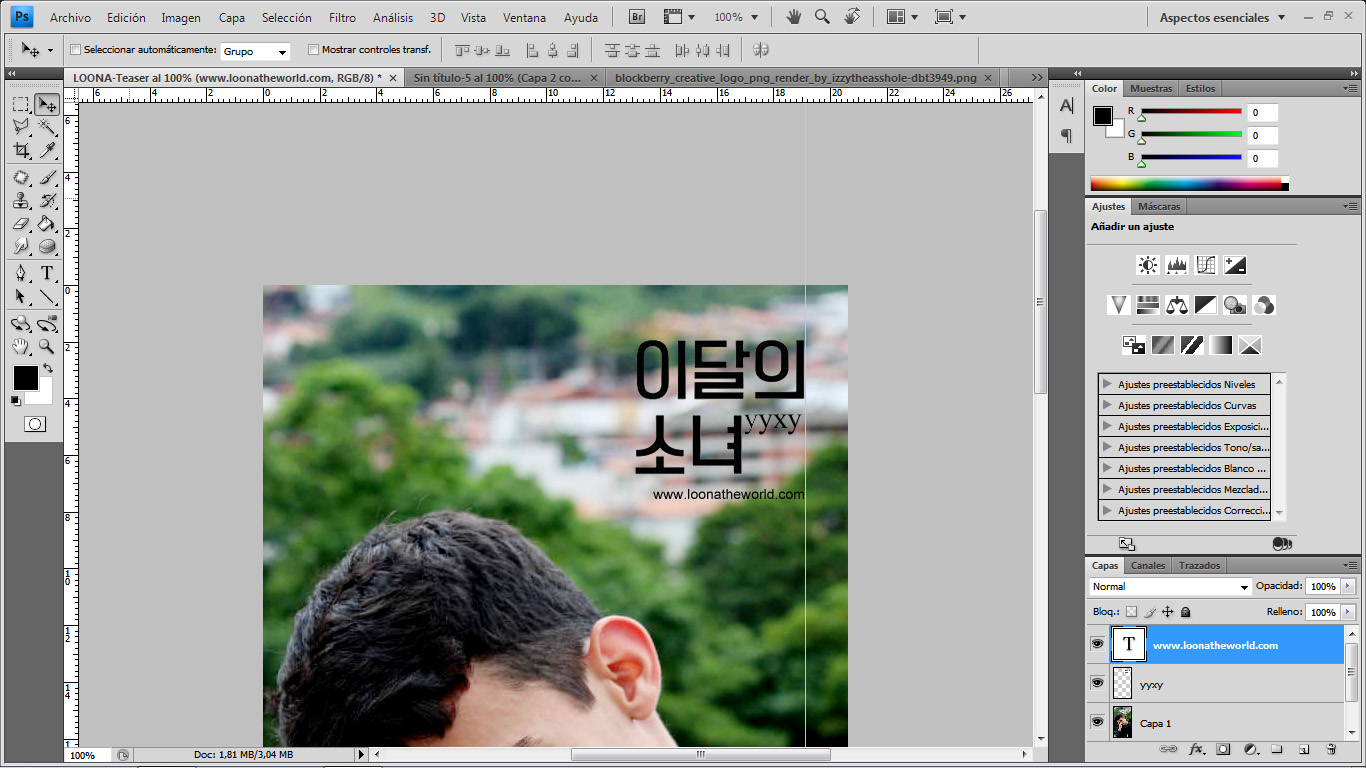1366x768 pixels.
Task: Open the Color panel options menu
Action: pyautogui.click(x=1350, y=88)
